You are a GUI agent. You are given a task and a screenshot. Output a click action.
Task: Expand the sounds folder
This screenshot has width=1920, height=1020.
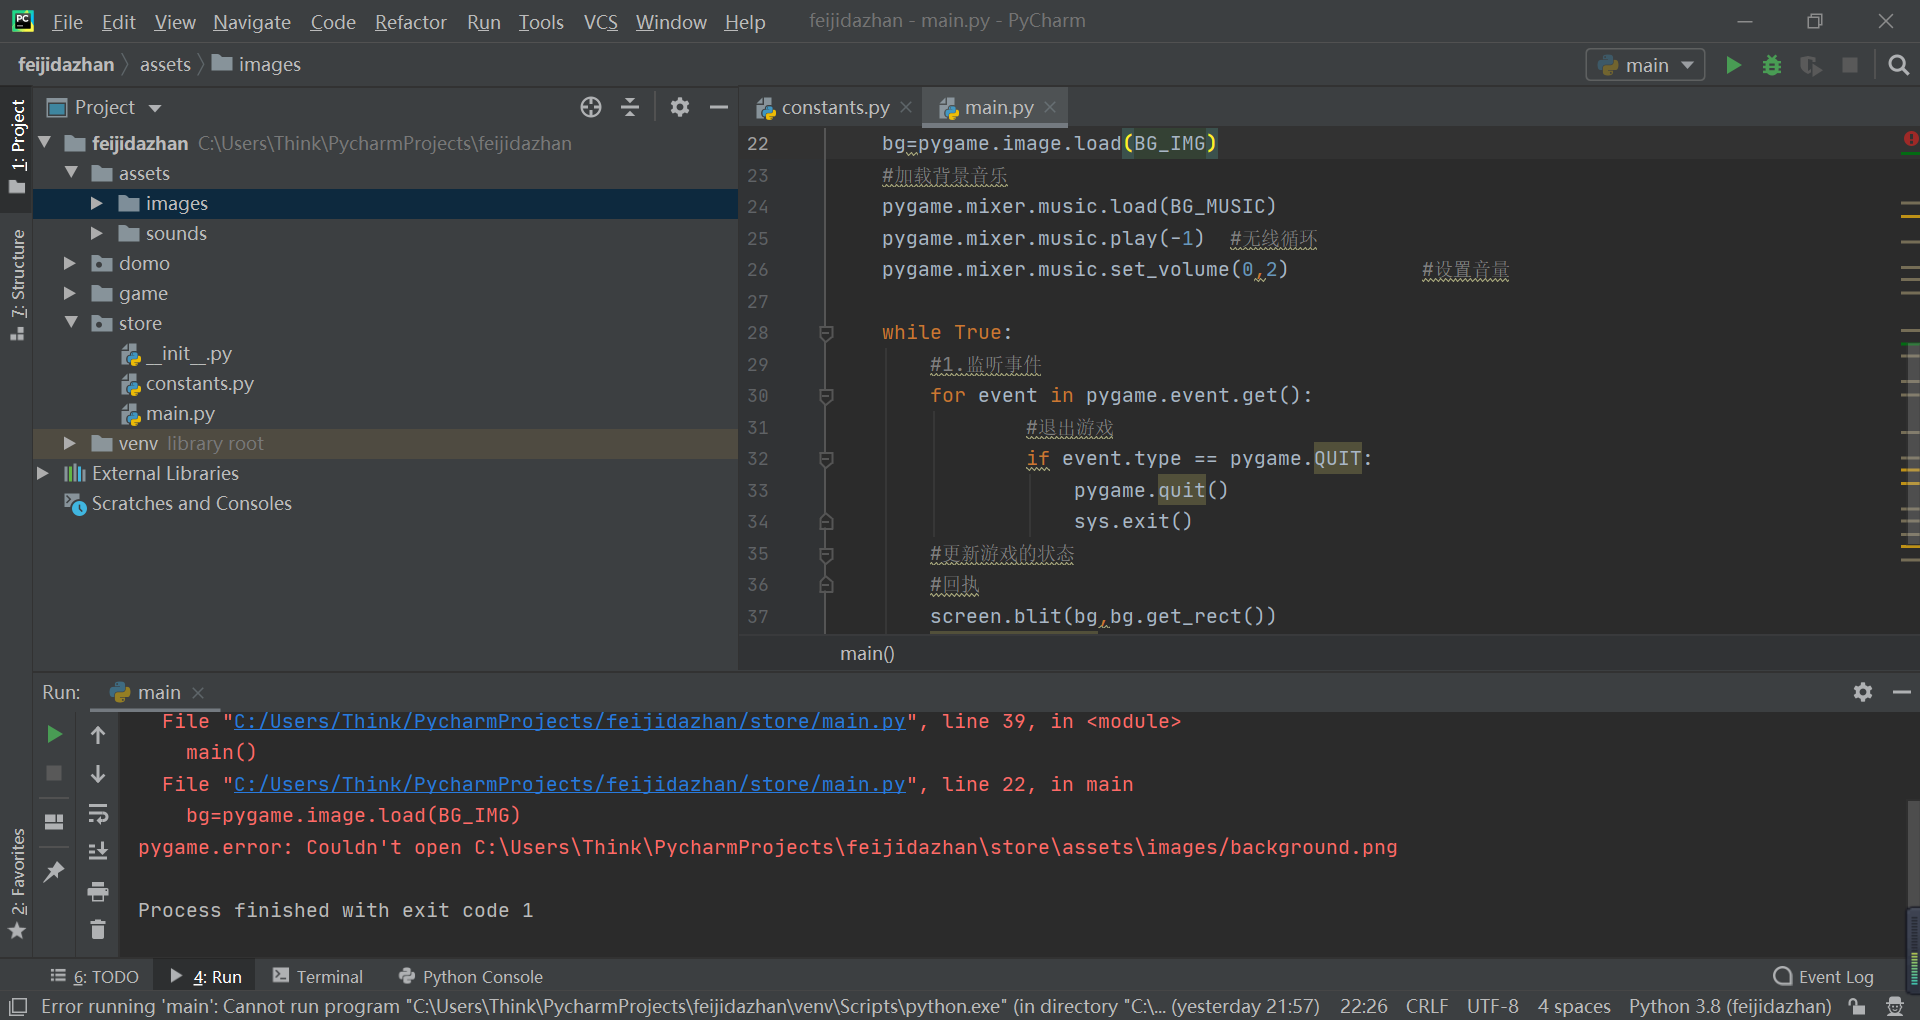click(x=97, y=233)
